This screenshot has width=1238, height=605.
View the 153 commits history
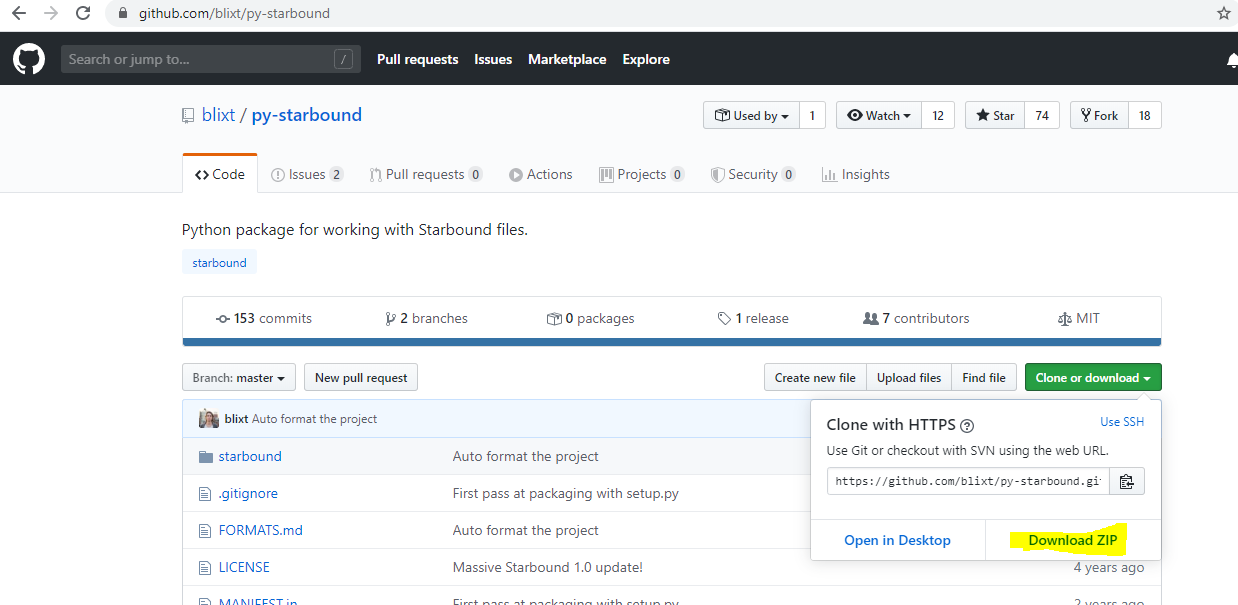point(264,318)
